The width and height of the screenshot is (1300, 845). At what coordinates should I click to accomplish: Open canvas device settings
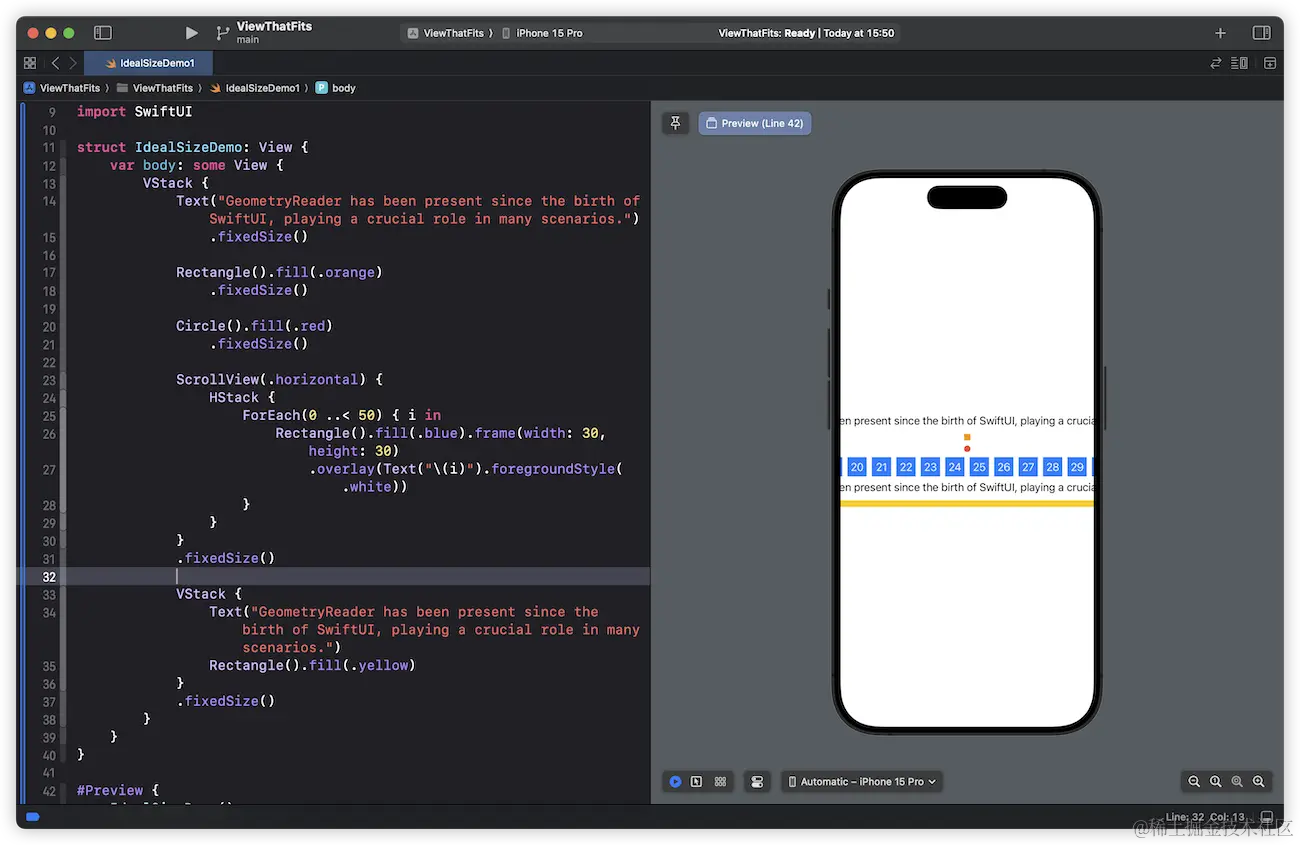(x=758, y=782)
